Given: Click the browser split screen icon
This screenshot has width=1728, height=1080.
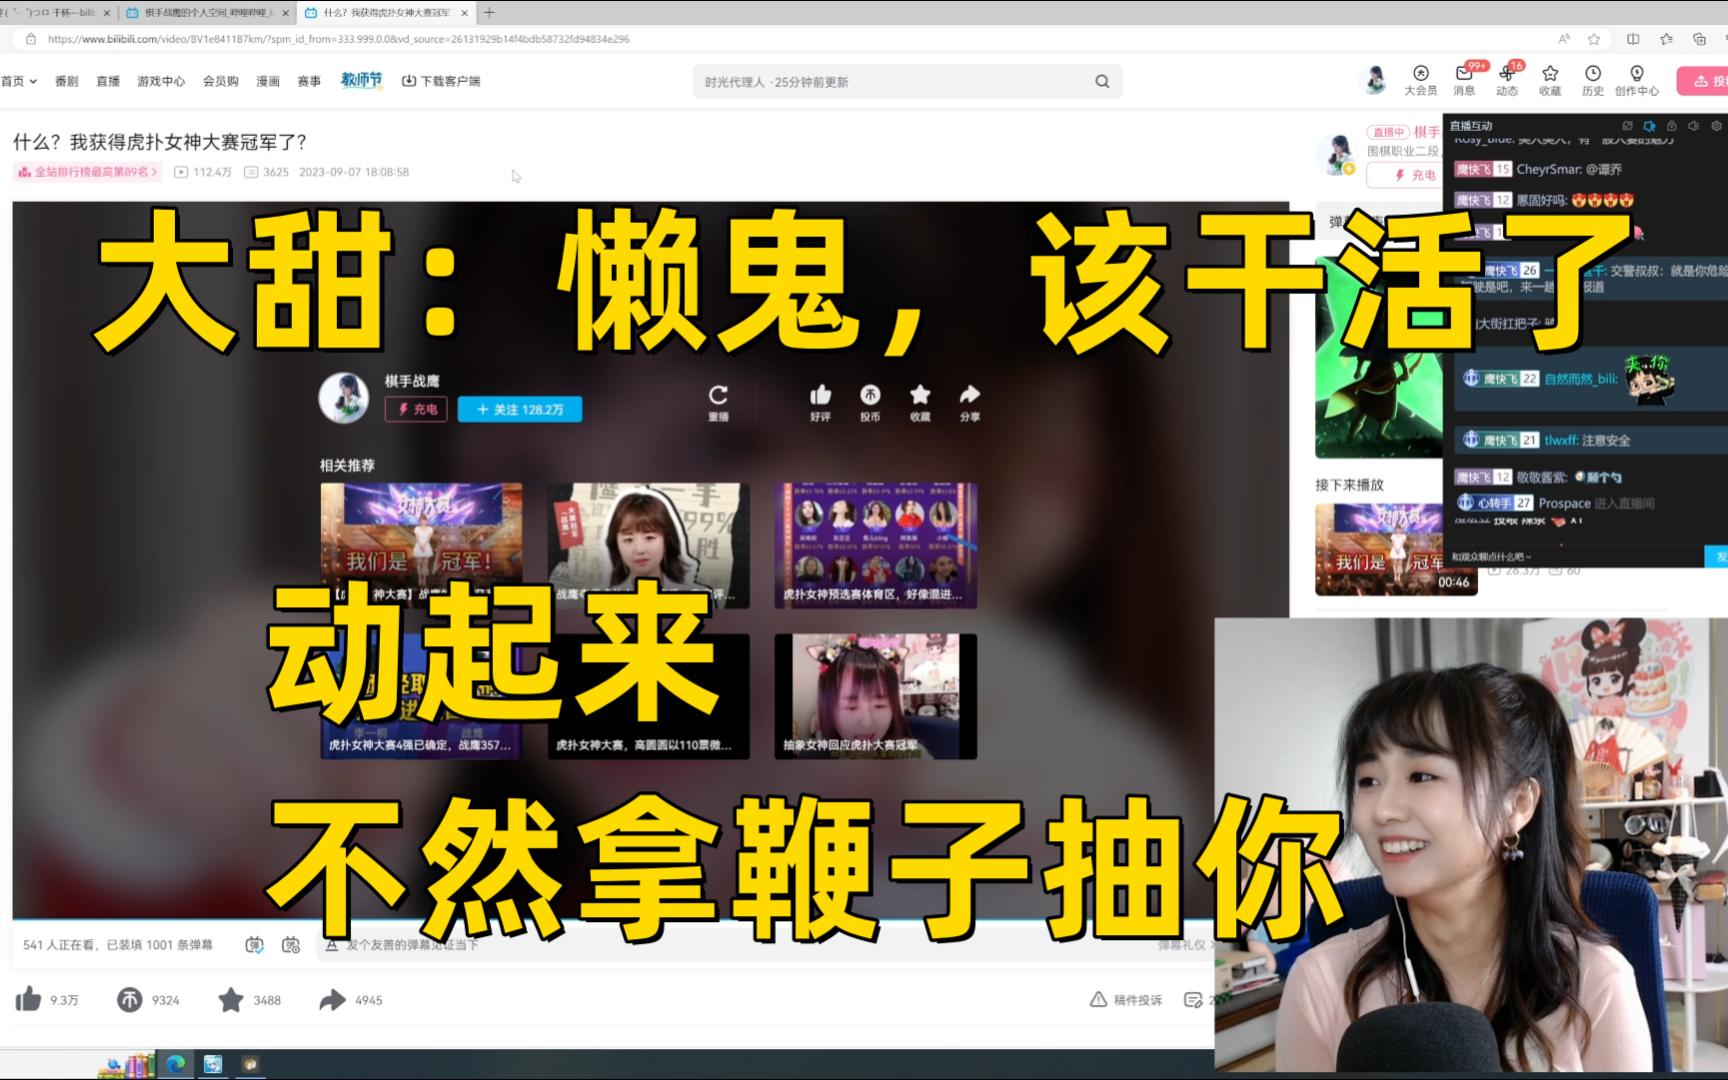Looking at the screenshot, I should pos(1633,39).
